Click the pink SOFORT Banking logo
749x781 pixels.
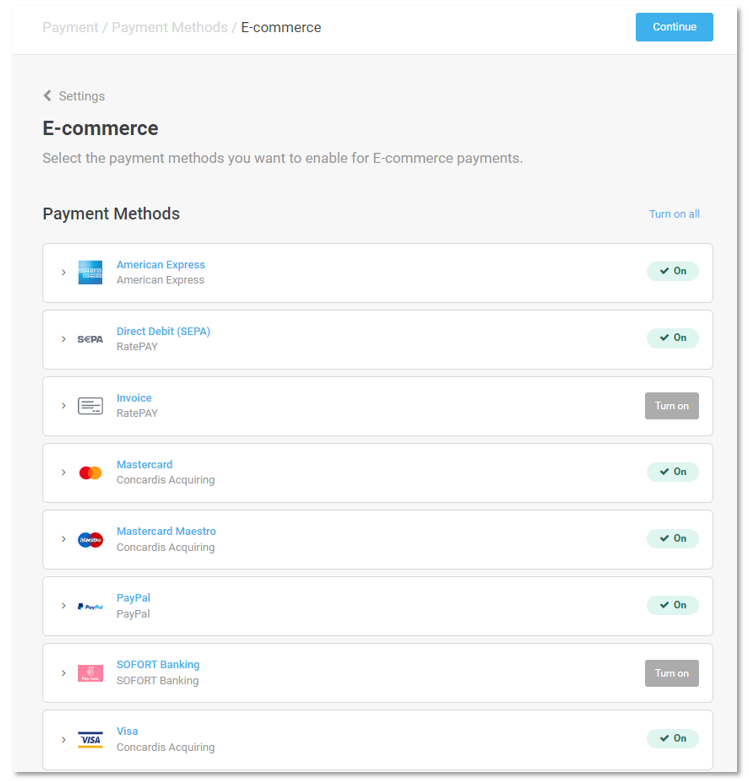click(90, 673)
